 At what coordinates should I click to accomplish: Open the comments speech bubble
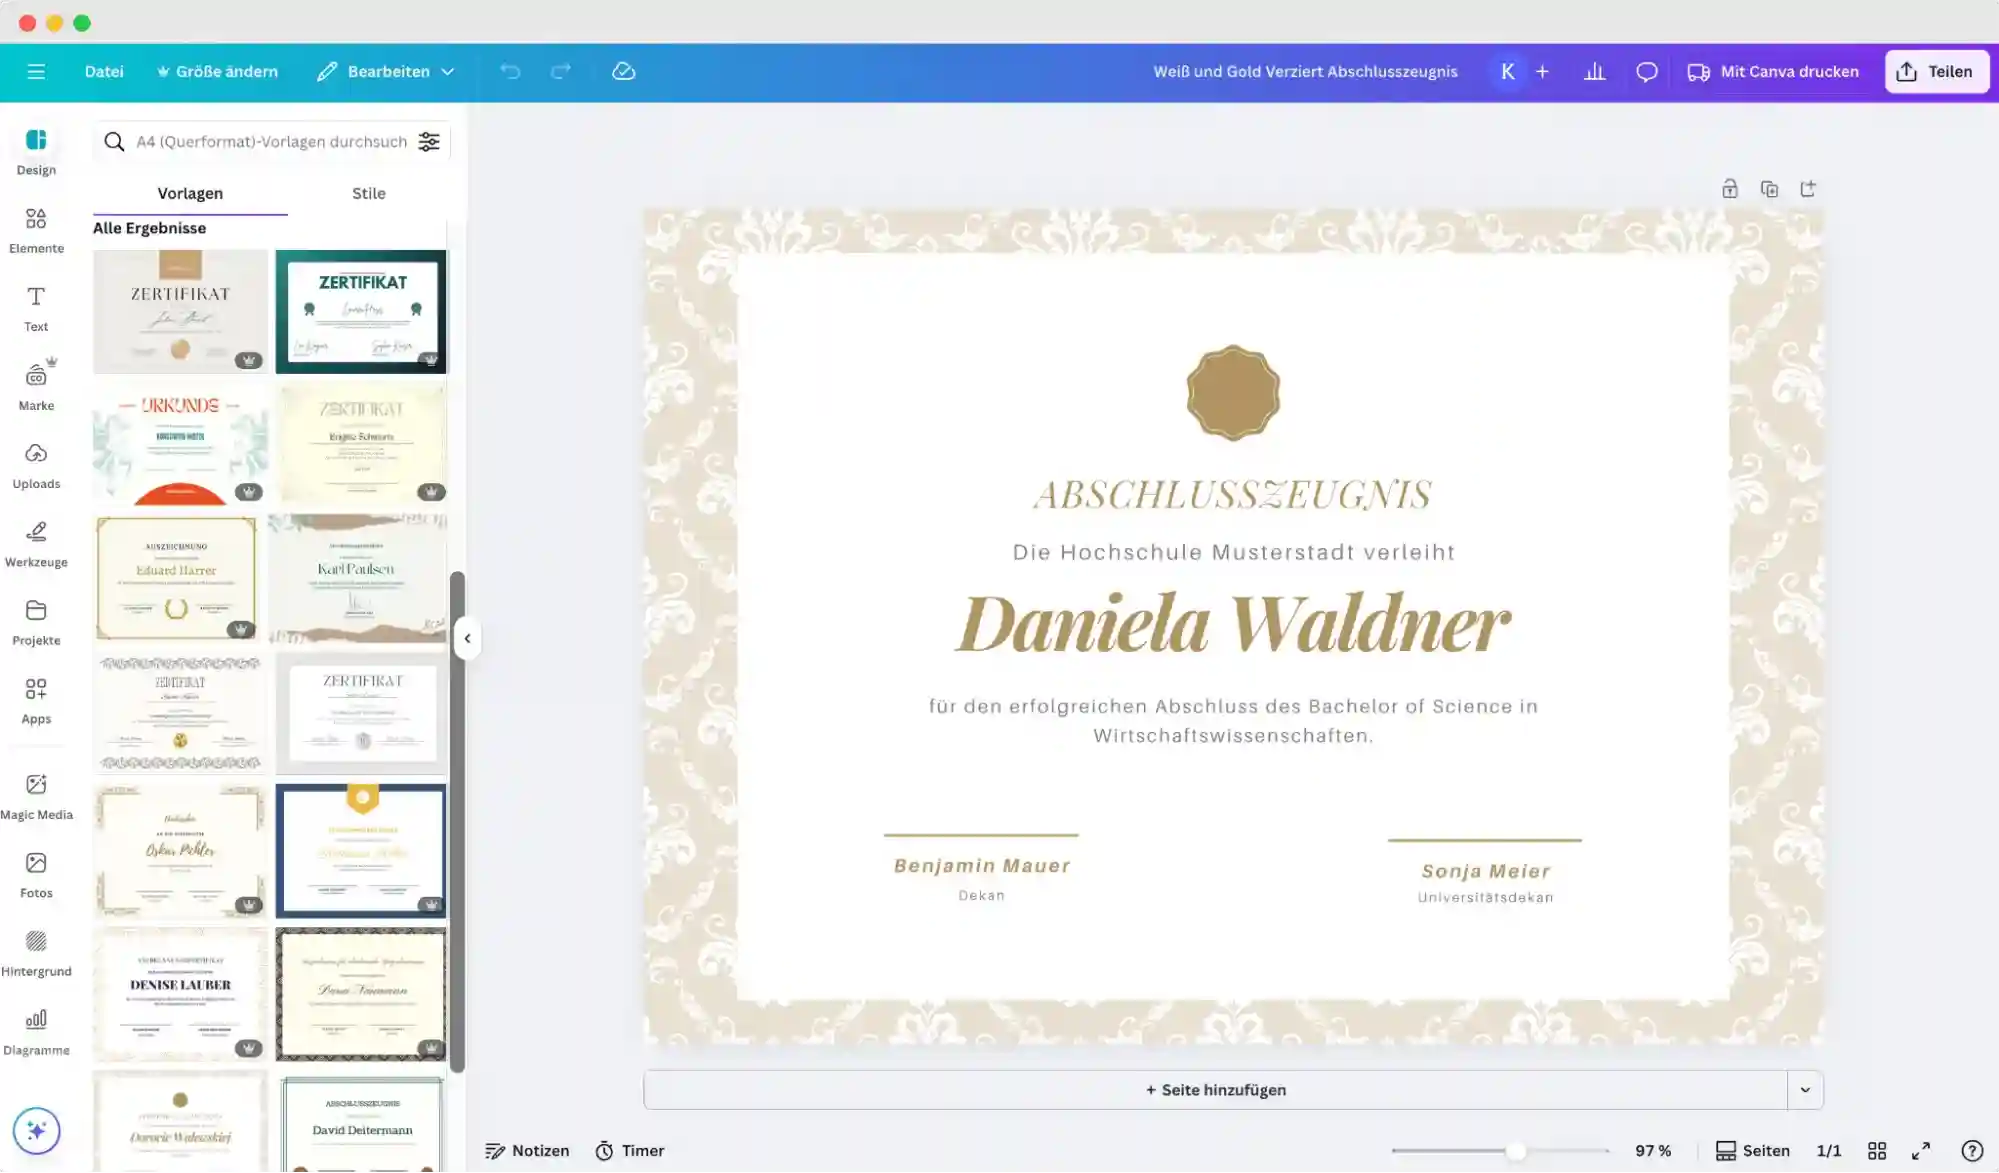click(x=1646, y=72)
